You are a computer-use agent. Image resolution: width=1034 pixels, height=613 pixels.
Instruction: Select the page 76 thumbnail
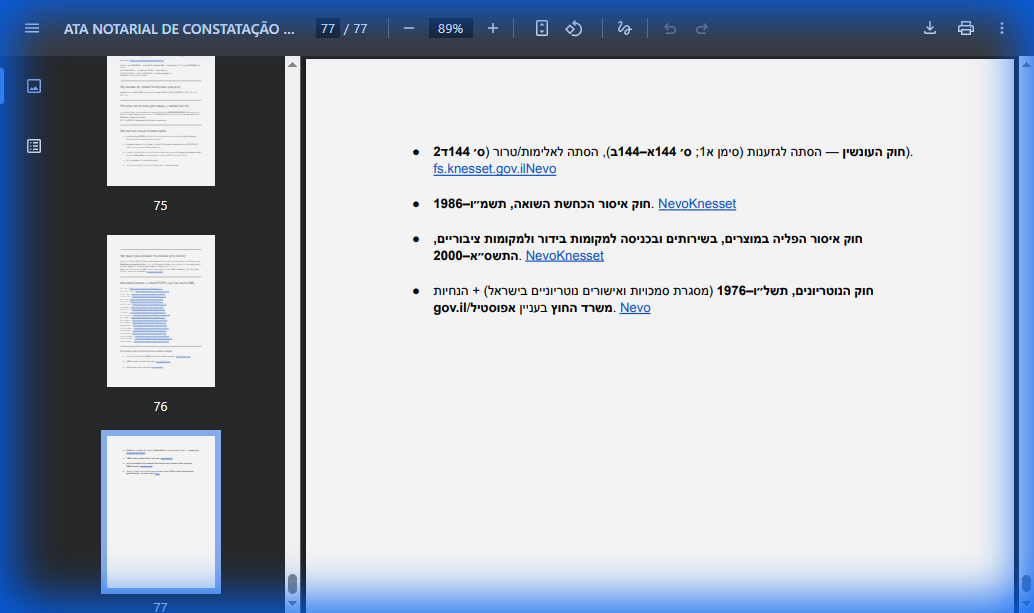(x=160, y=311)
